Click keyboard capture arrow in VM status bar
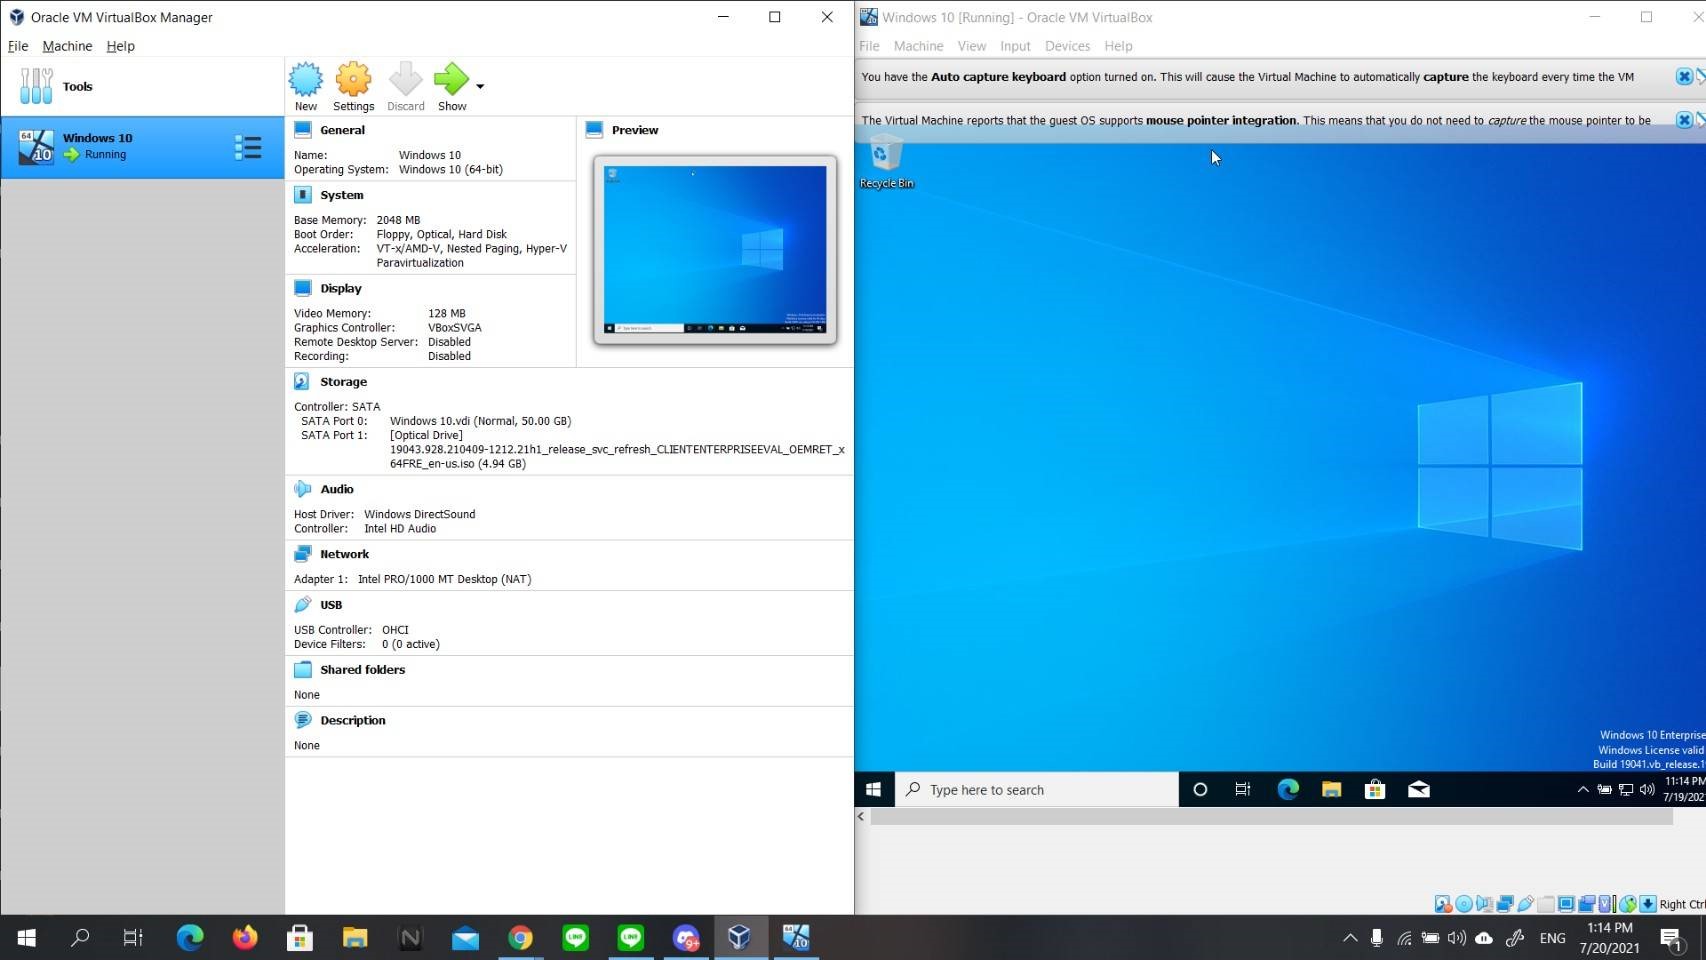1706x960 pixels. [x=1648, y=904]
